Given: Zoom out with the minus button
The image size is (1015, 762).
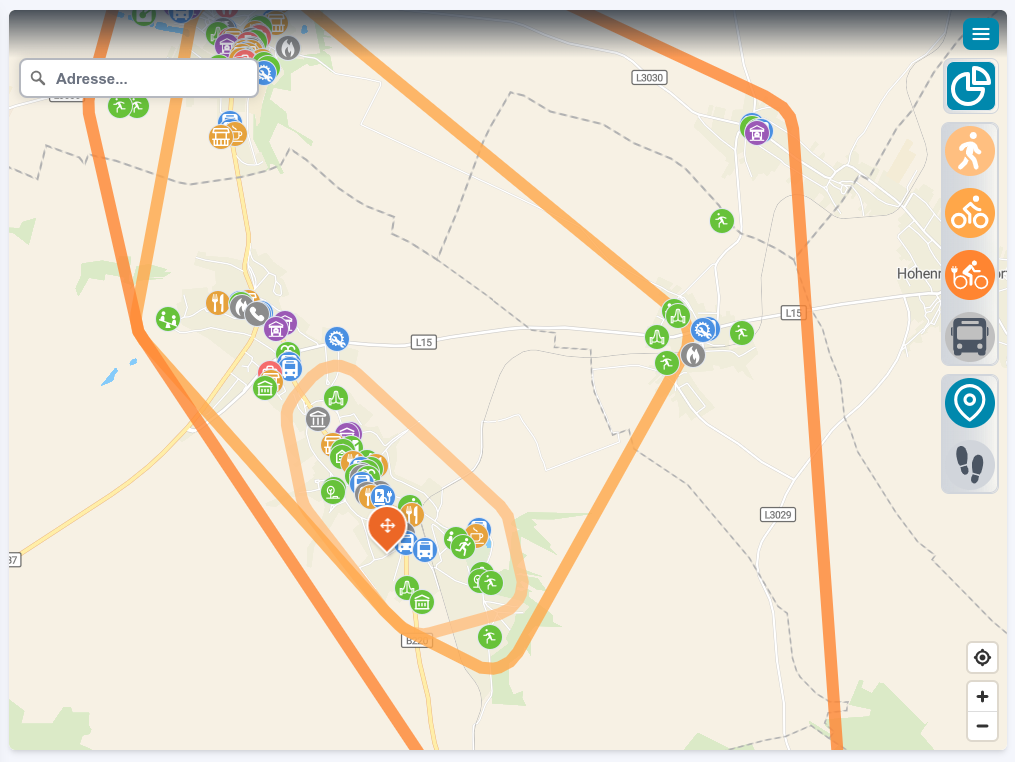Looking at the screenshot, I should (x=982, y=726).
